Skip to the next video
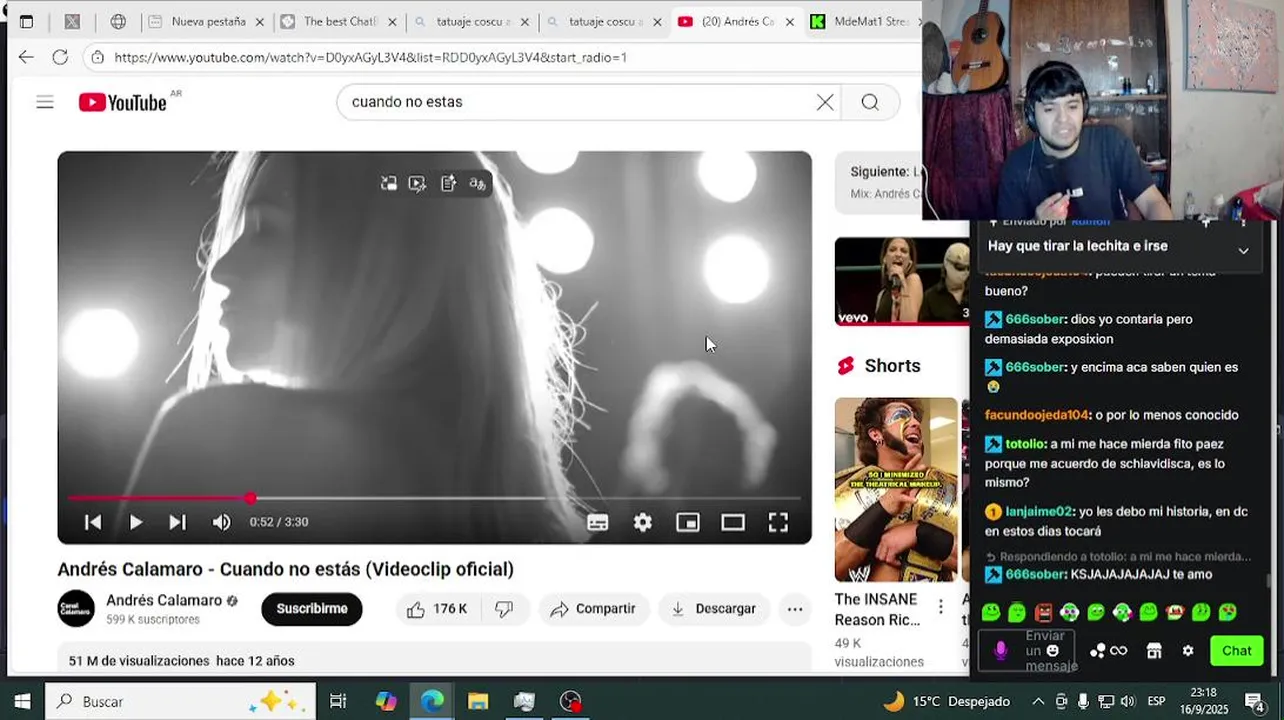The image size is (1284, 720). coord(177,522)
